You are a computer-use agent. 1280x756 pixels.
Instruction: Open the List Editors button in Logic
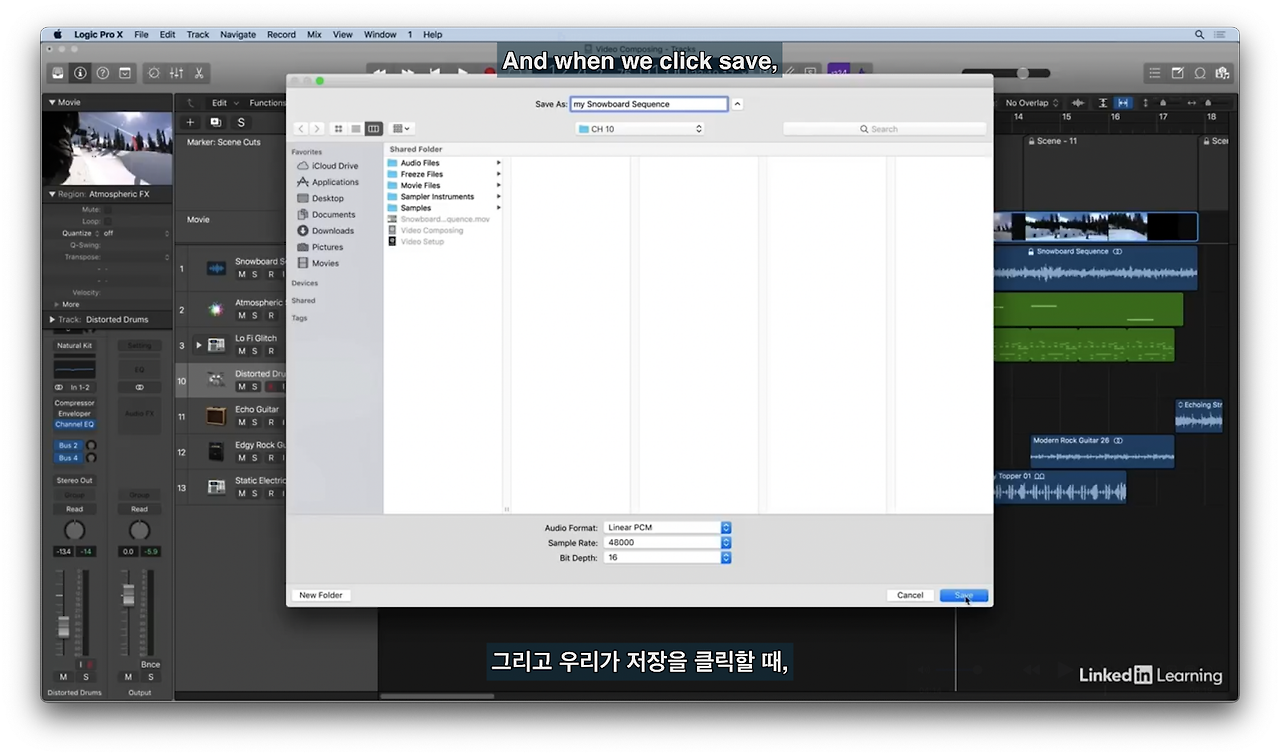coord(1155,73)
